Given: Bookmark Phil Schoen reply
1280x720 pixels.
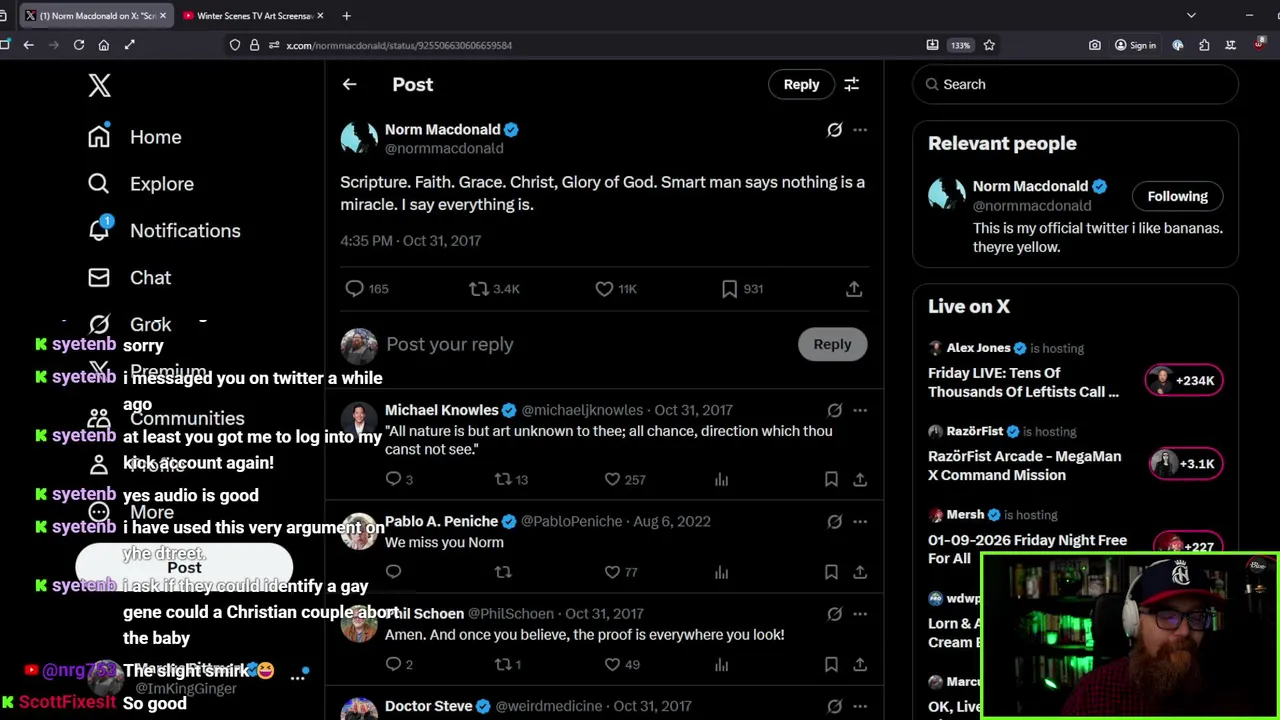Looking at the screenshot, I should (831, 664).
